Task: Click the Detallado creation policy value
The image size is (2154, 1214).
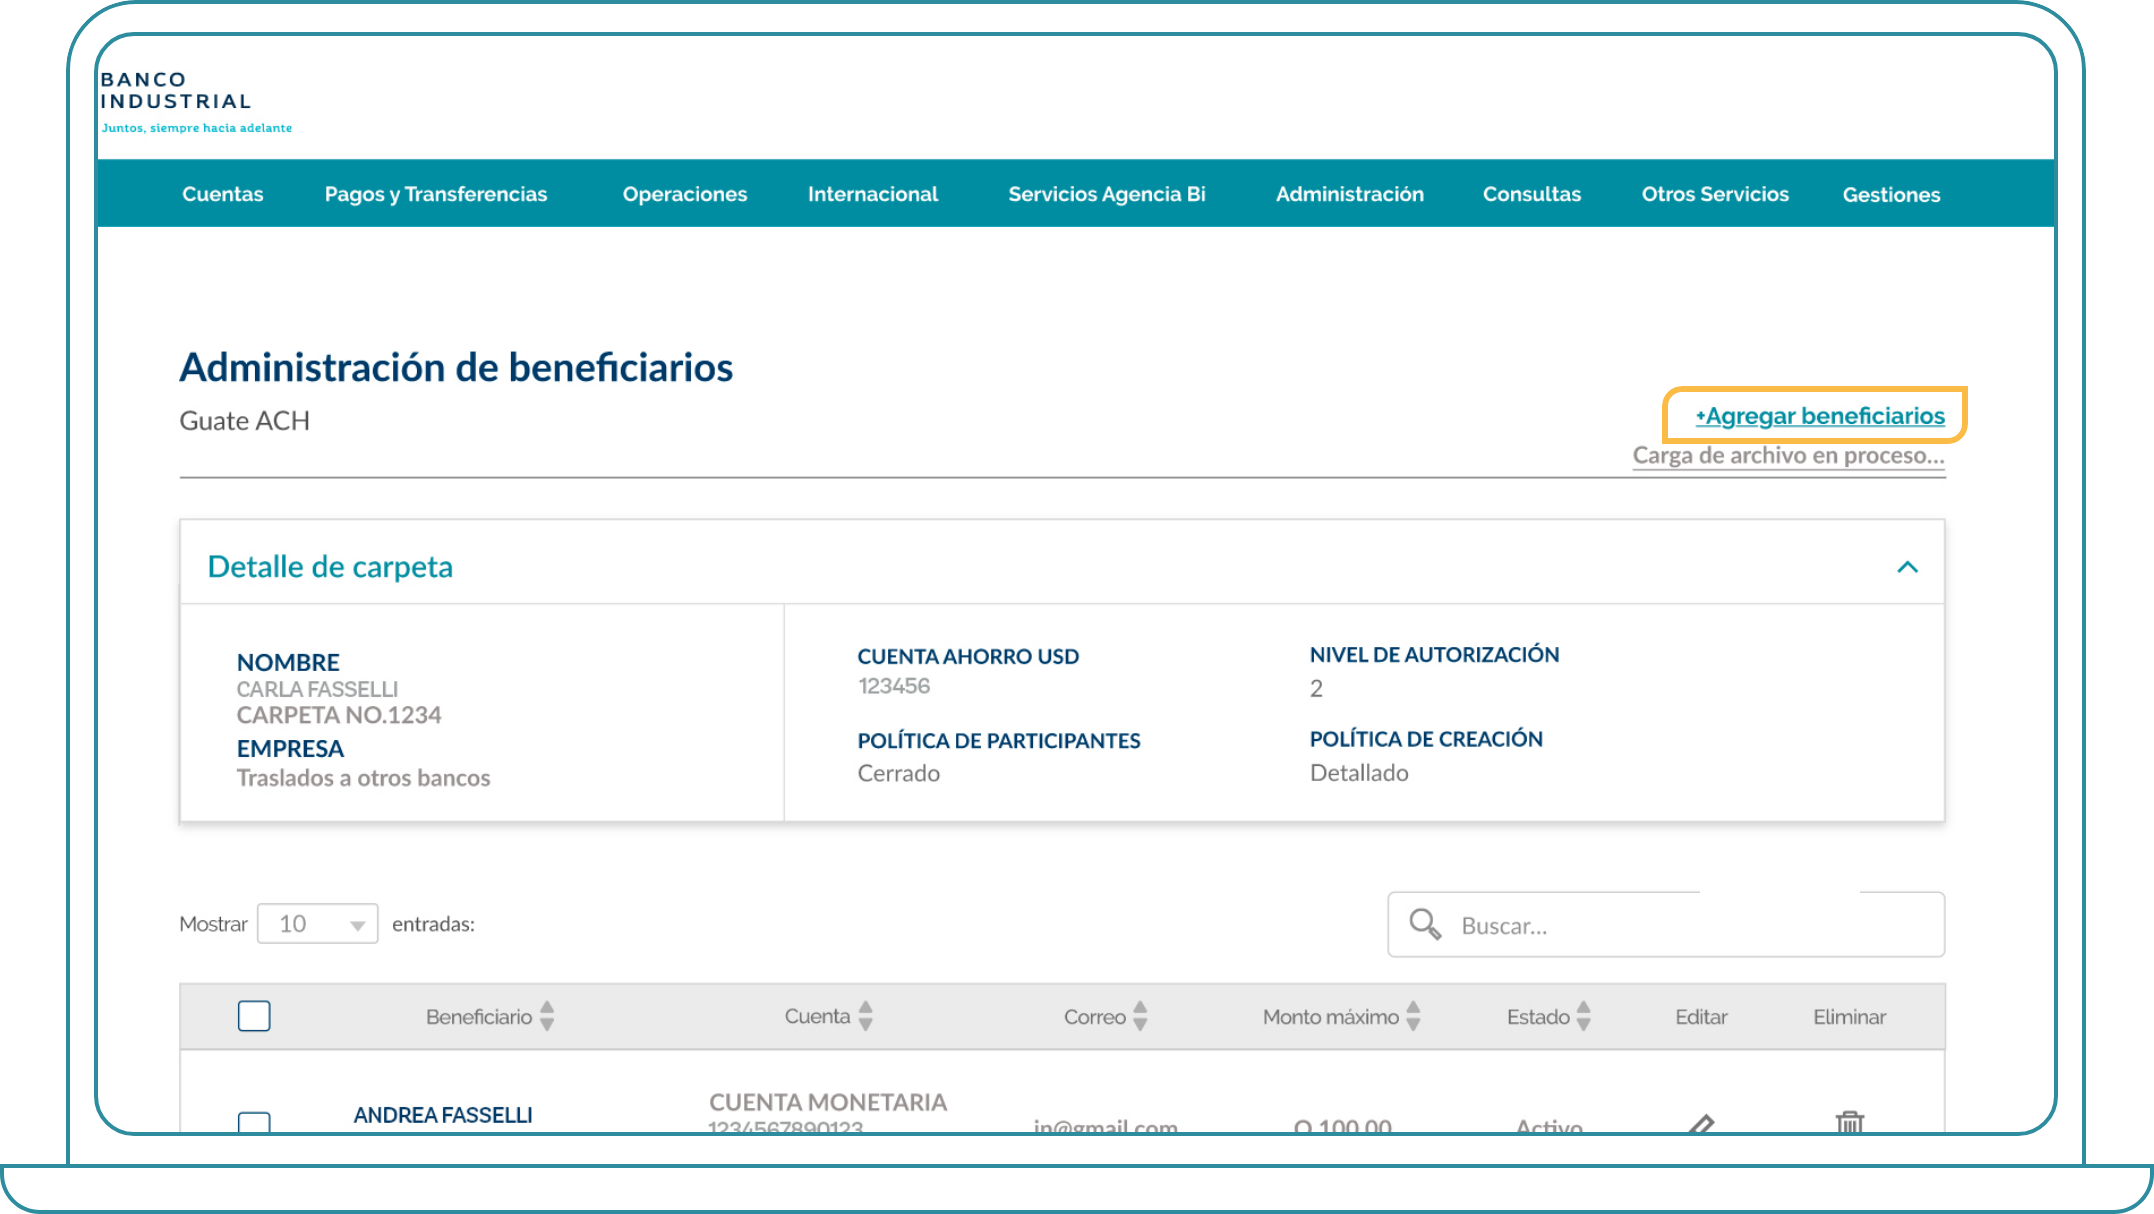Action: [x=1359, y=773]
